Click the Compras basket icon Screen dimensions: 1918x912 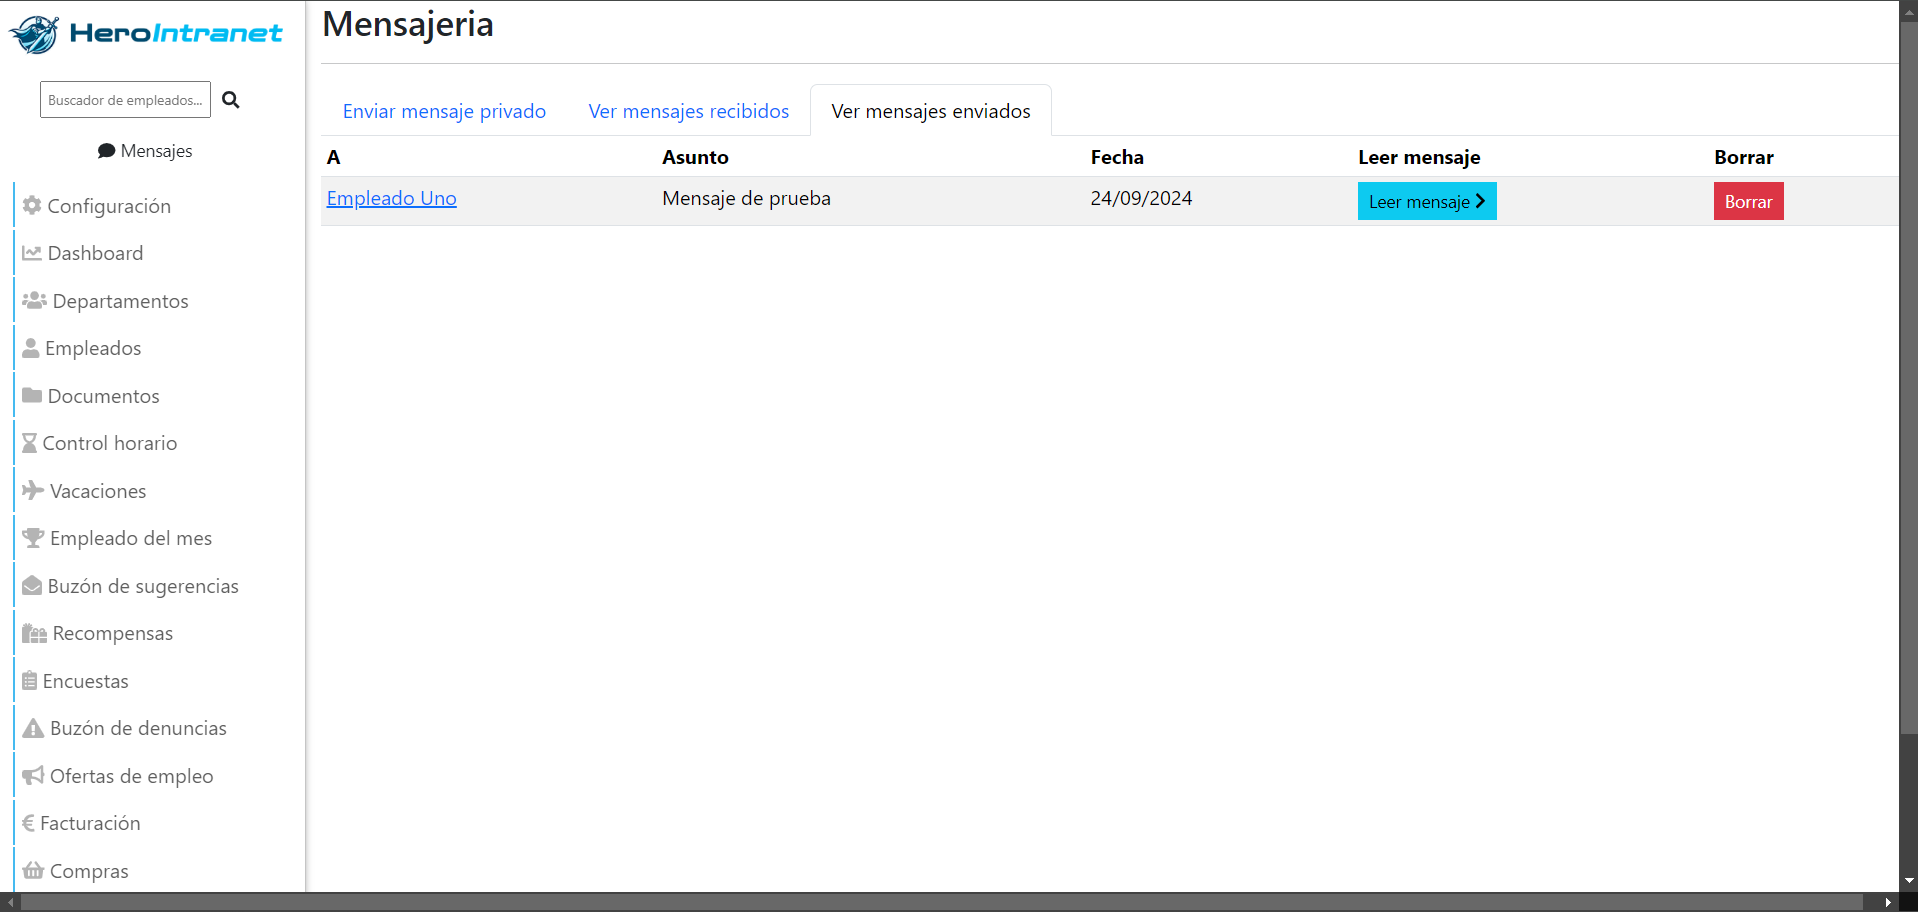click(33, 870)
